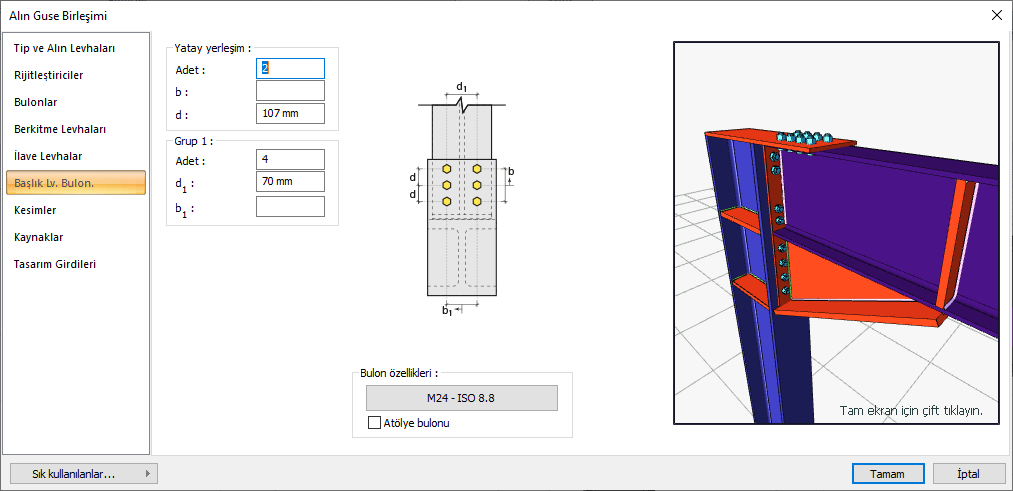The height and width of the screenshot is (491, 1013).
Task: Click the d field showing 107 mm
Action: point(290,114)
